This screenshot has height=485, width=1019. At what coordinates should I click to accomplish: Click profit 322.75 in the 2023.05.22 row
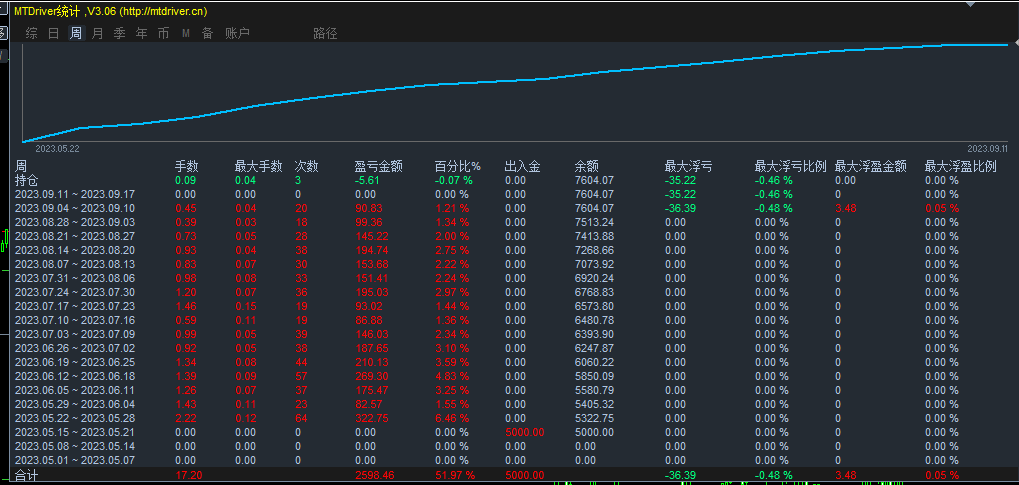[x=372, y=418]
